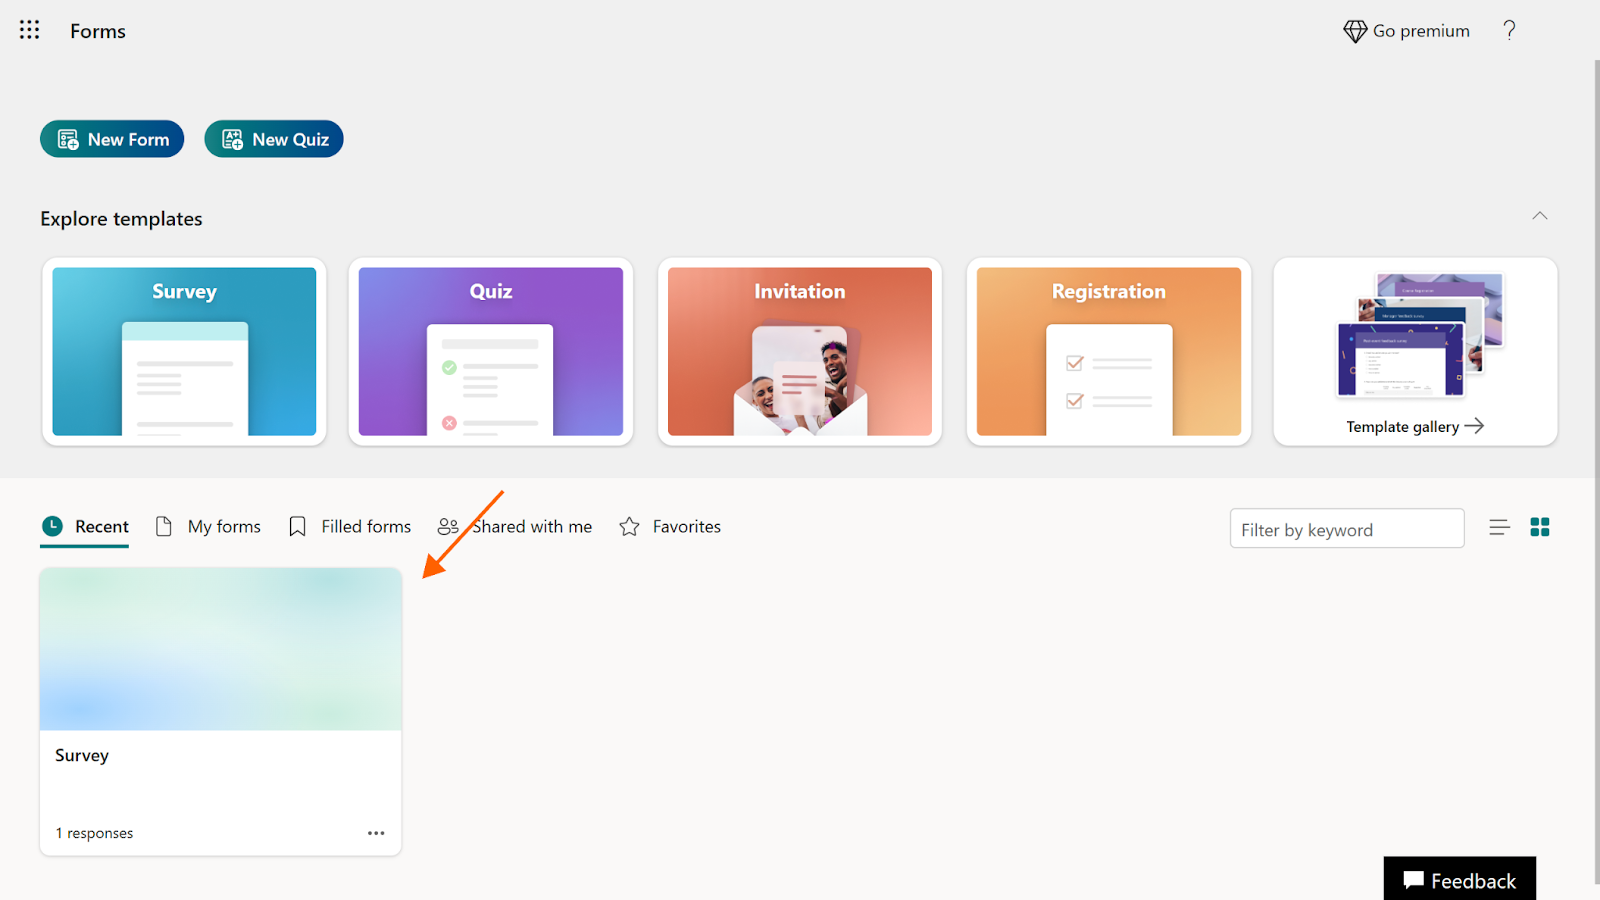Click the 'Explore templates' heading
This screenshot has height=900, width=1600.
(121, 219)
